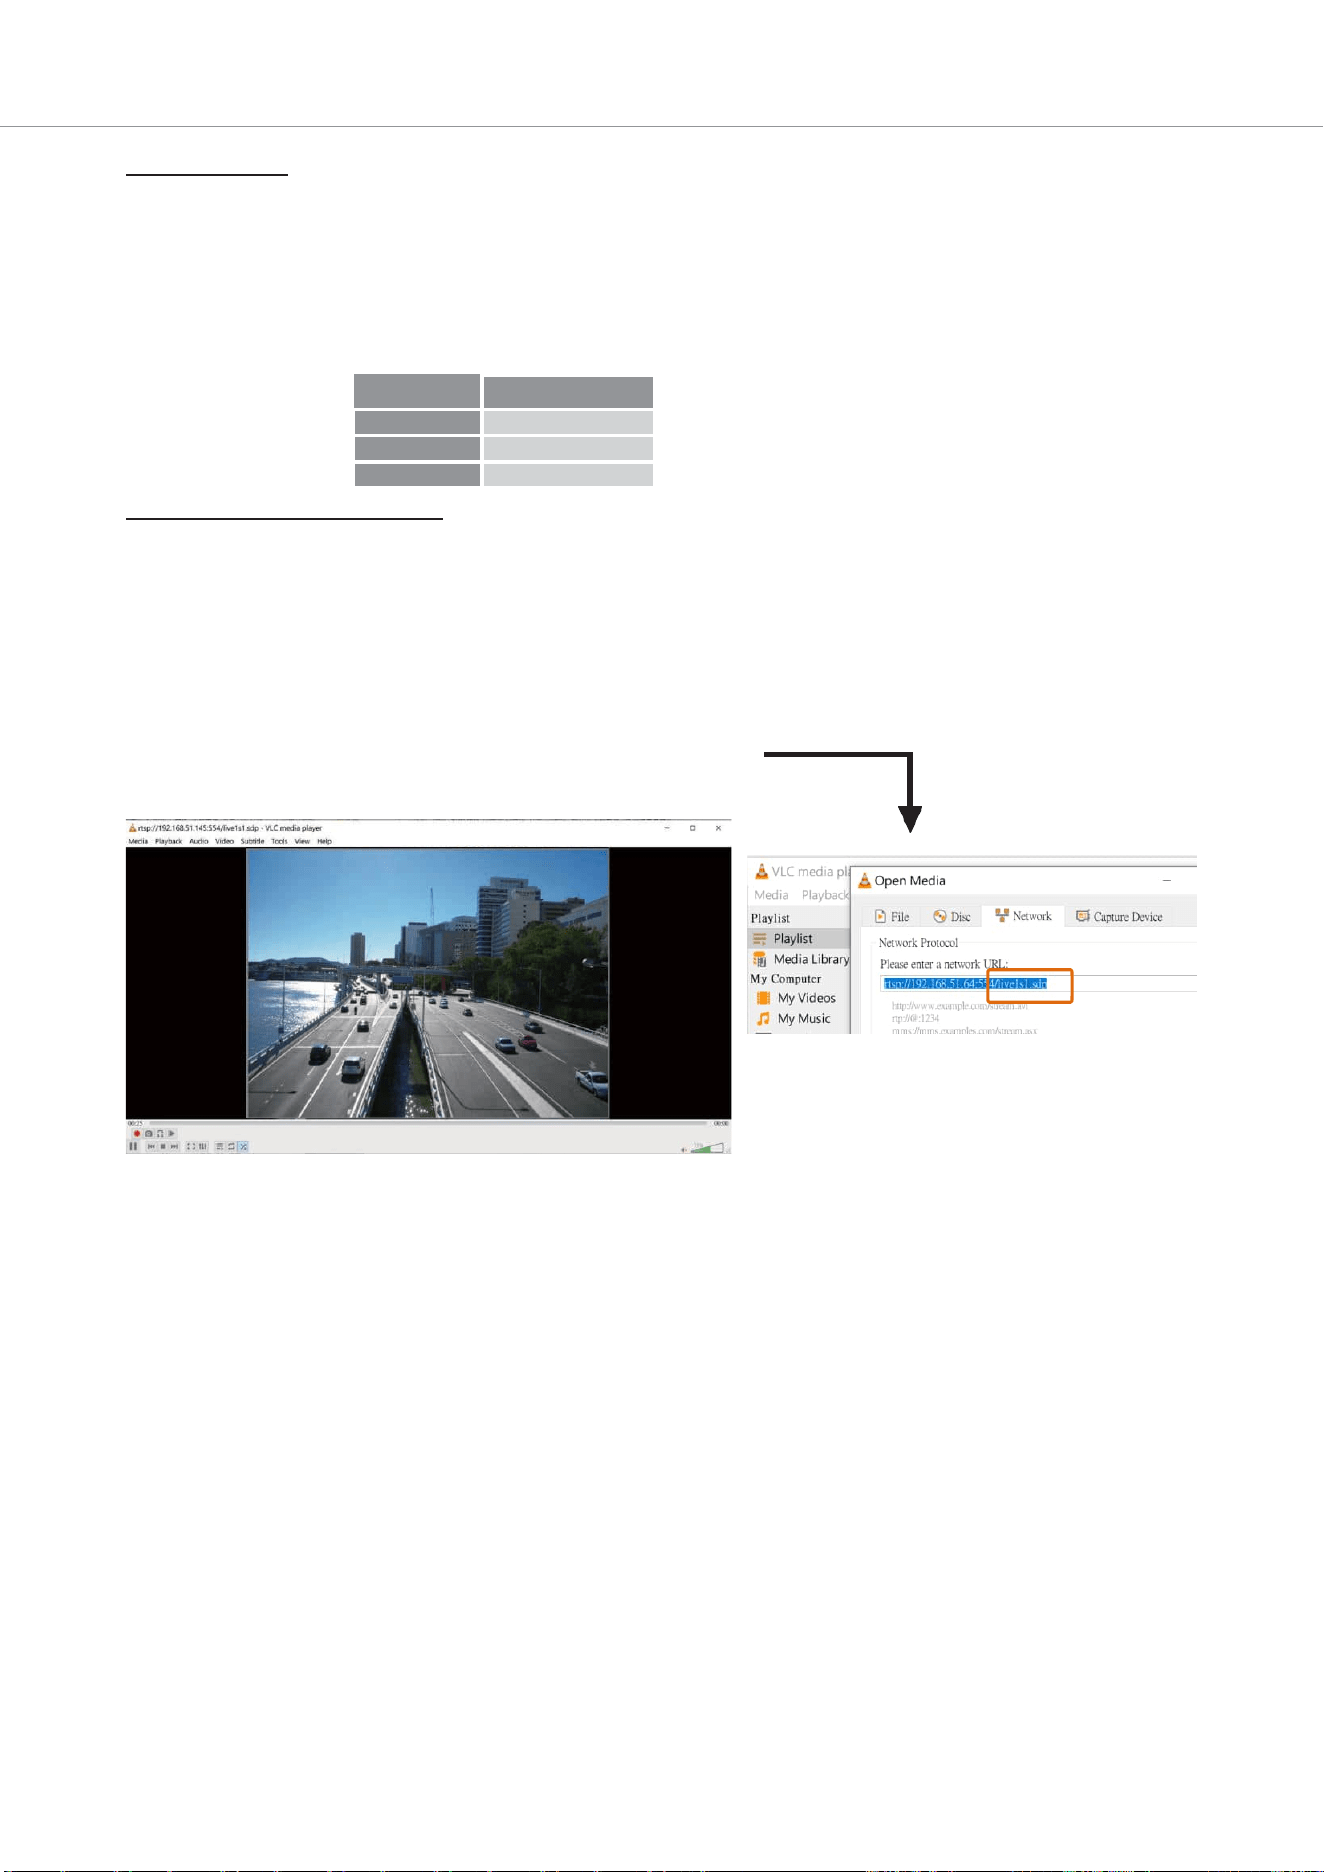
Task: Select Playlist in the VLC sidebar
Action: (x=798, y=938)
